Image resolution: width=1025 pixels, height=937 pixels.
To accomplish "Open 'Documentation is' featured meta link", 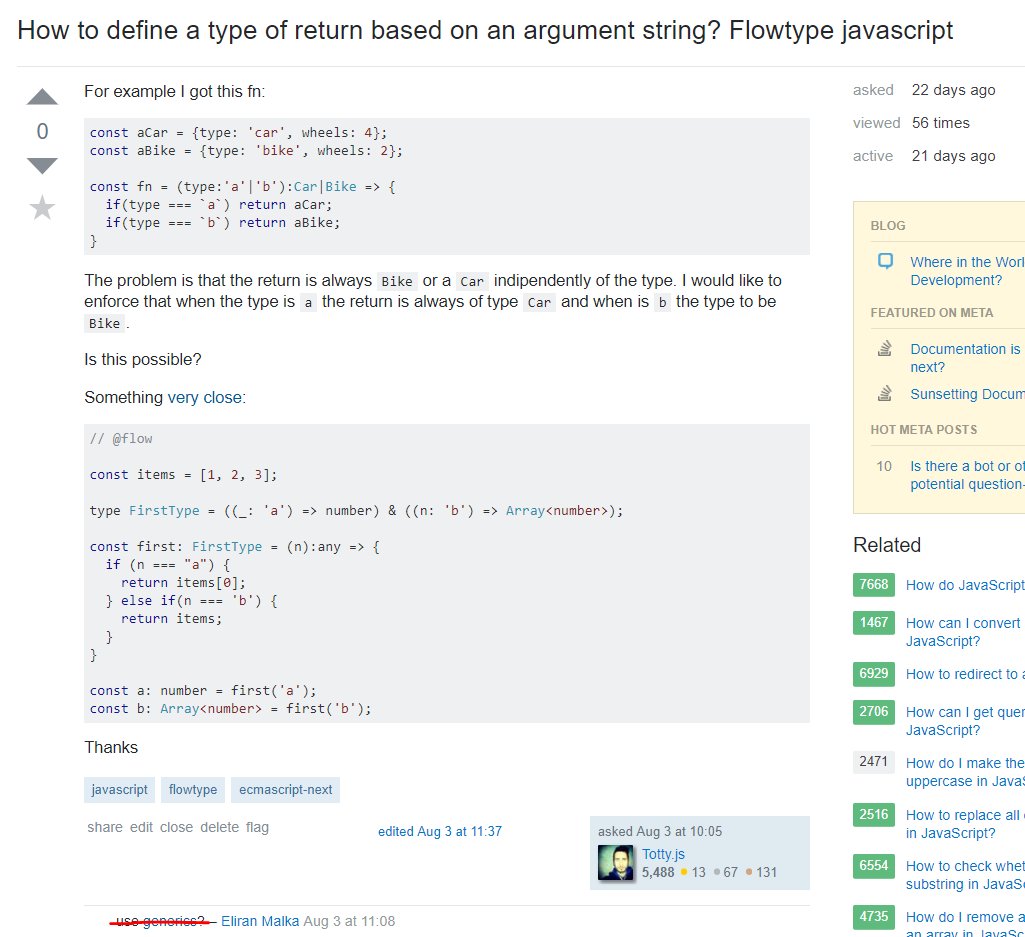I will click(967, 358).
